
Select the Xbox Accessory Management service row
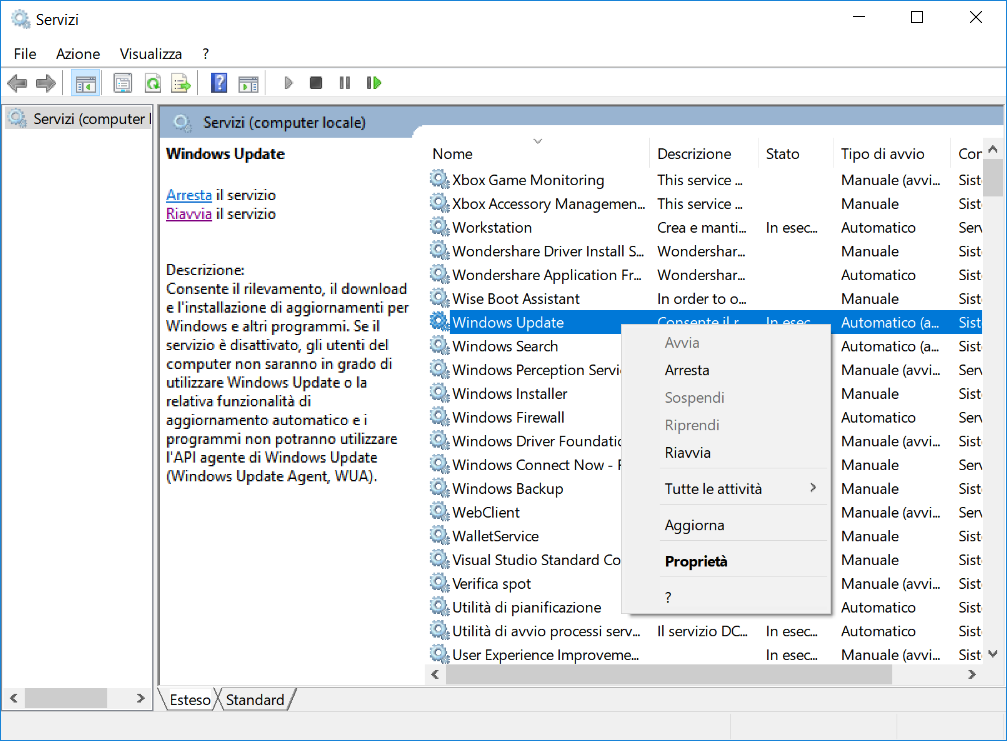(x=705, y=204)
